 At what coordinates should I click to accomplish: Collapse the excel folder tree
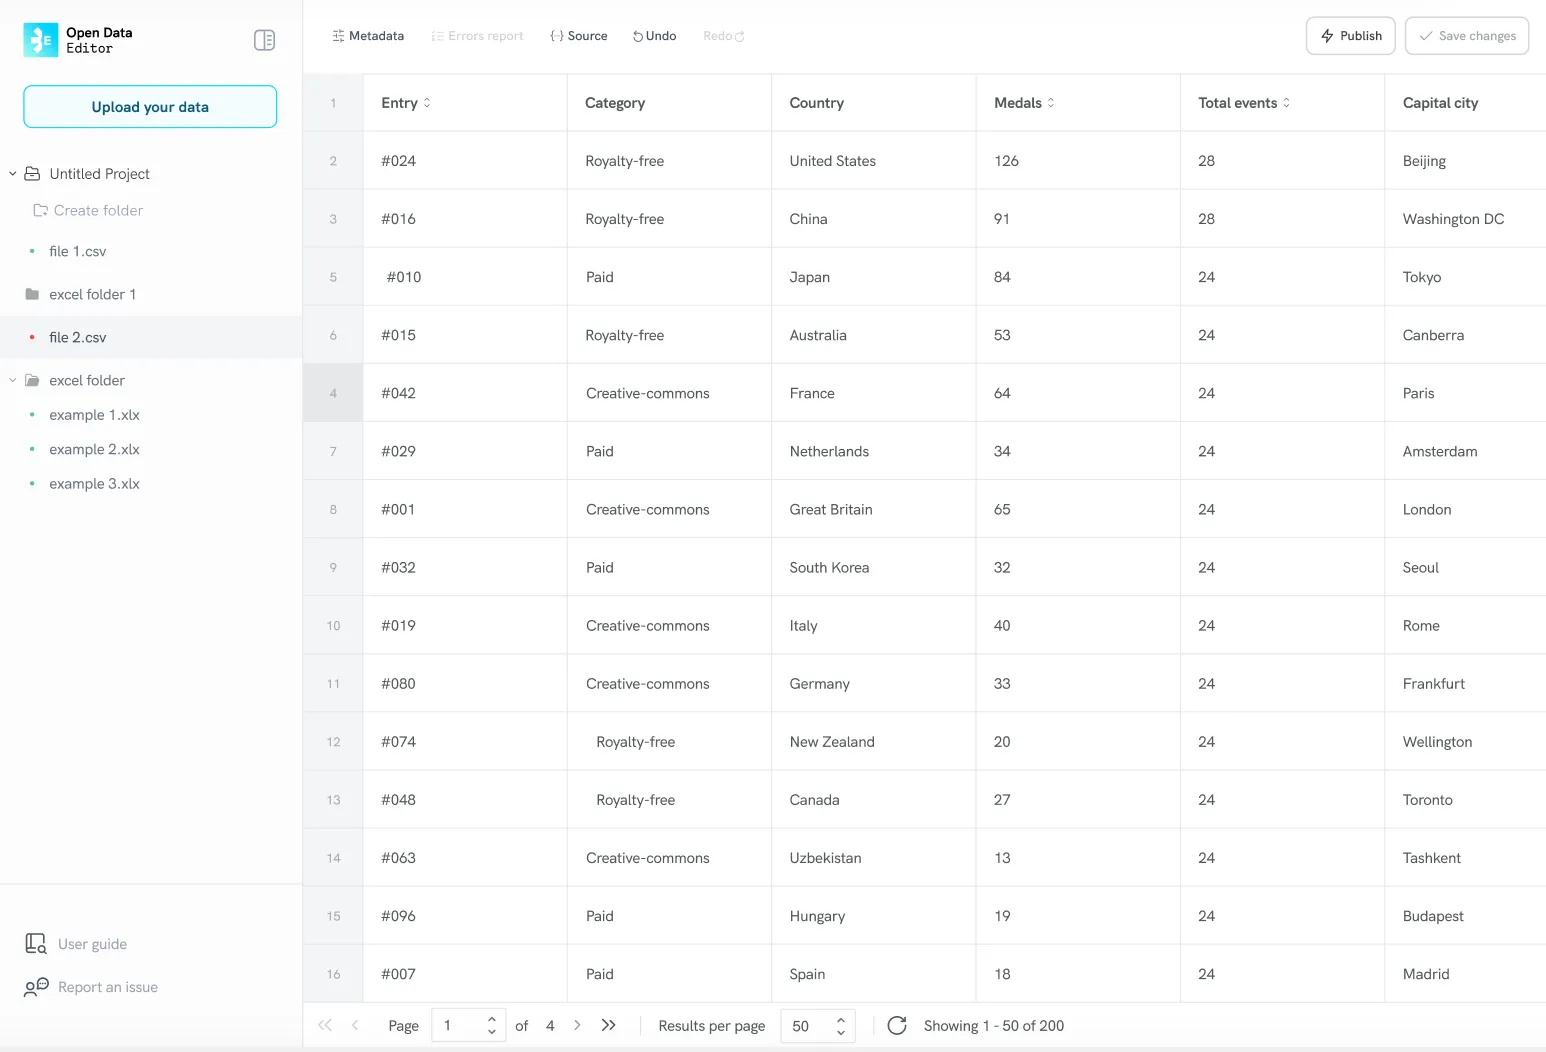pyautogui.click(x=12, y=380)
